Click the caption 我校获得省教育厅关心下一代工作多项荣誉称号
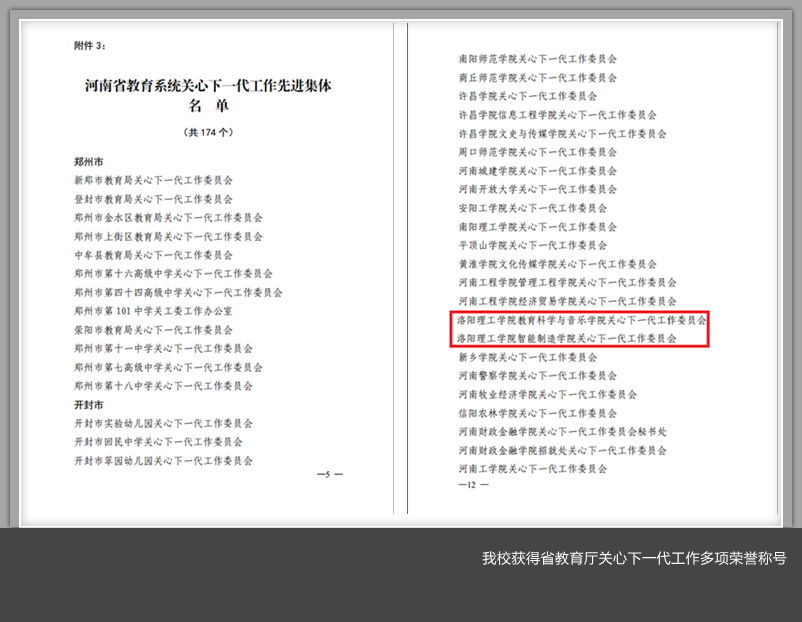The height and width of the screenshot is (622, 802). point(634,558)
